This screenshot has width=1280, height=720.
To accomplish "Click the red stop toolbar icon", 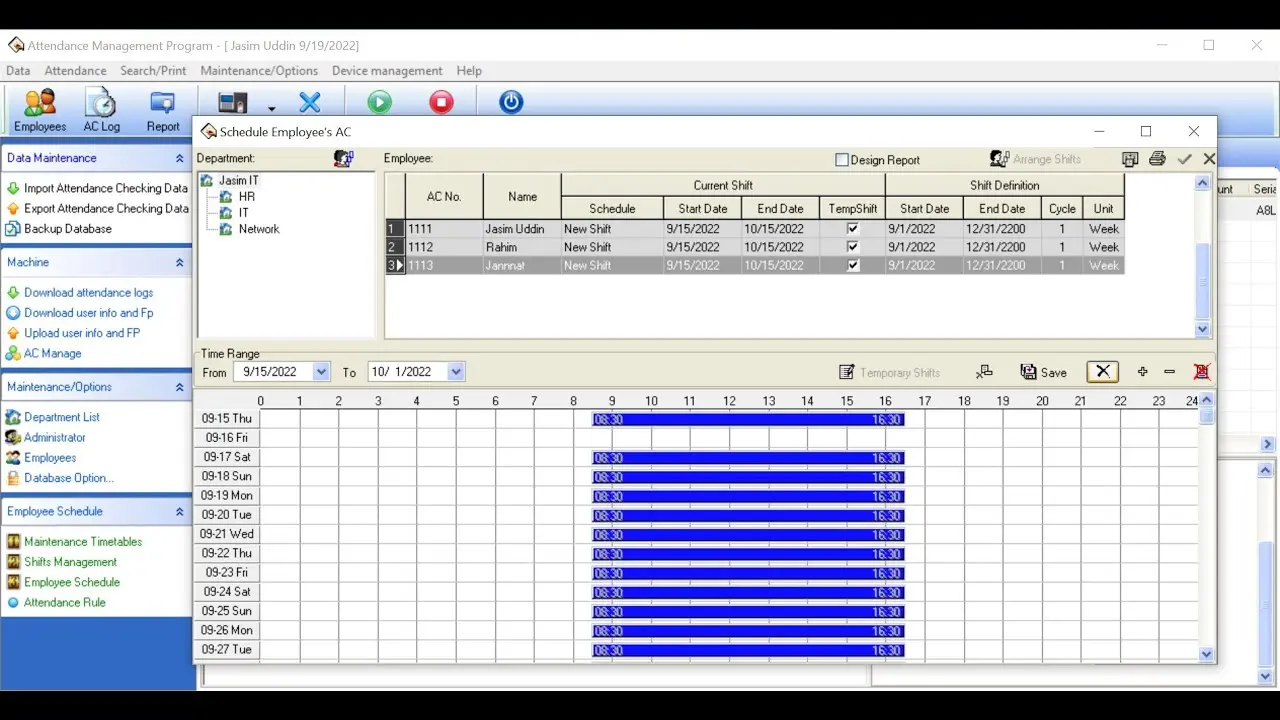I will tap(441, 102).
